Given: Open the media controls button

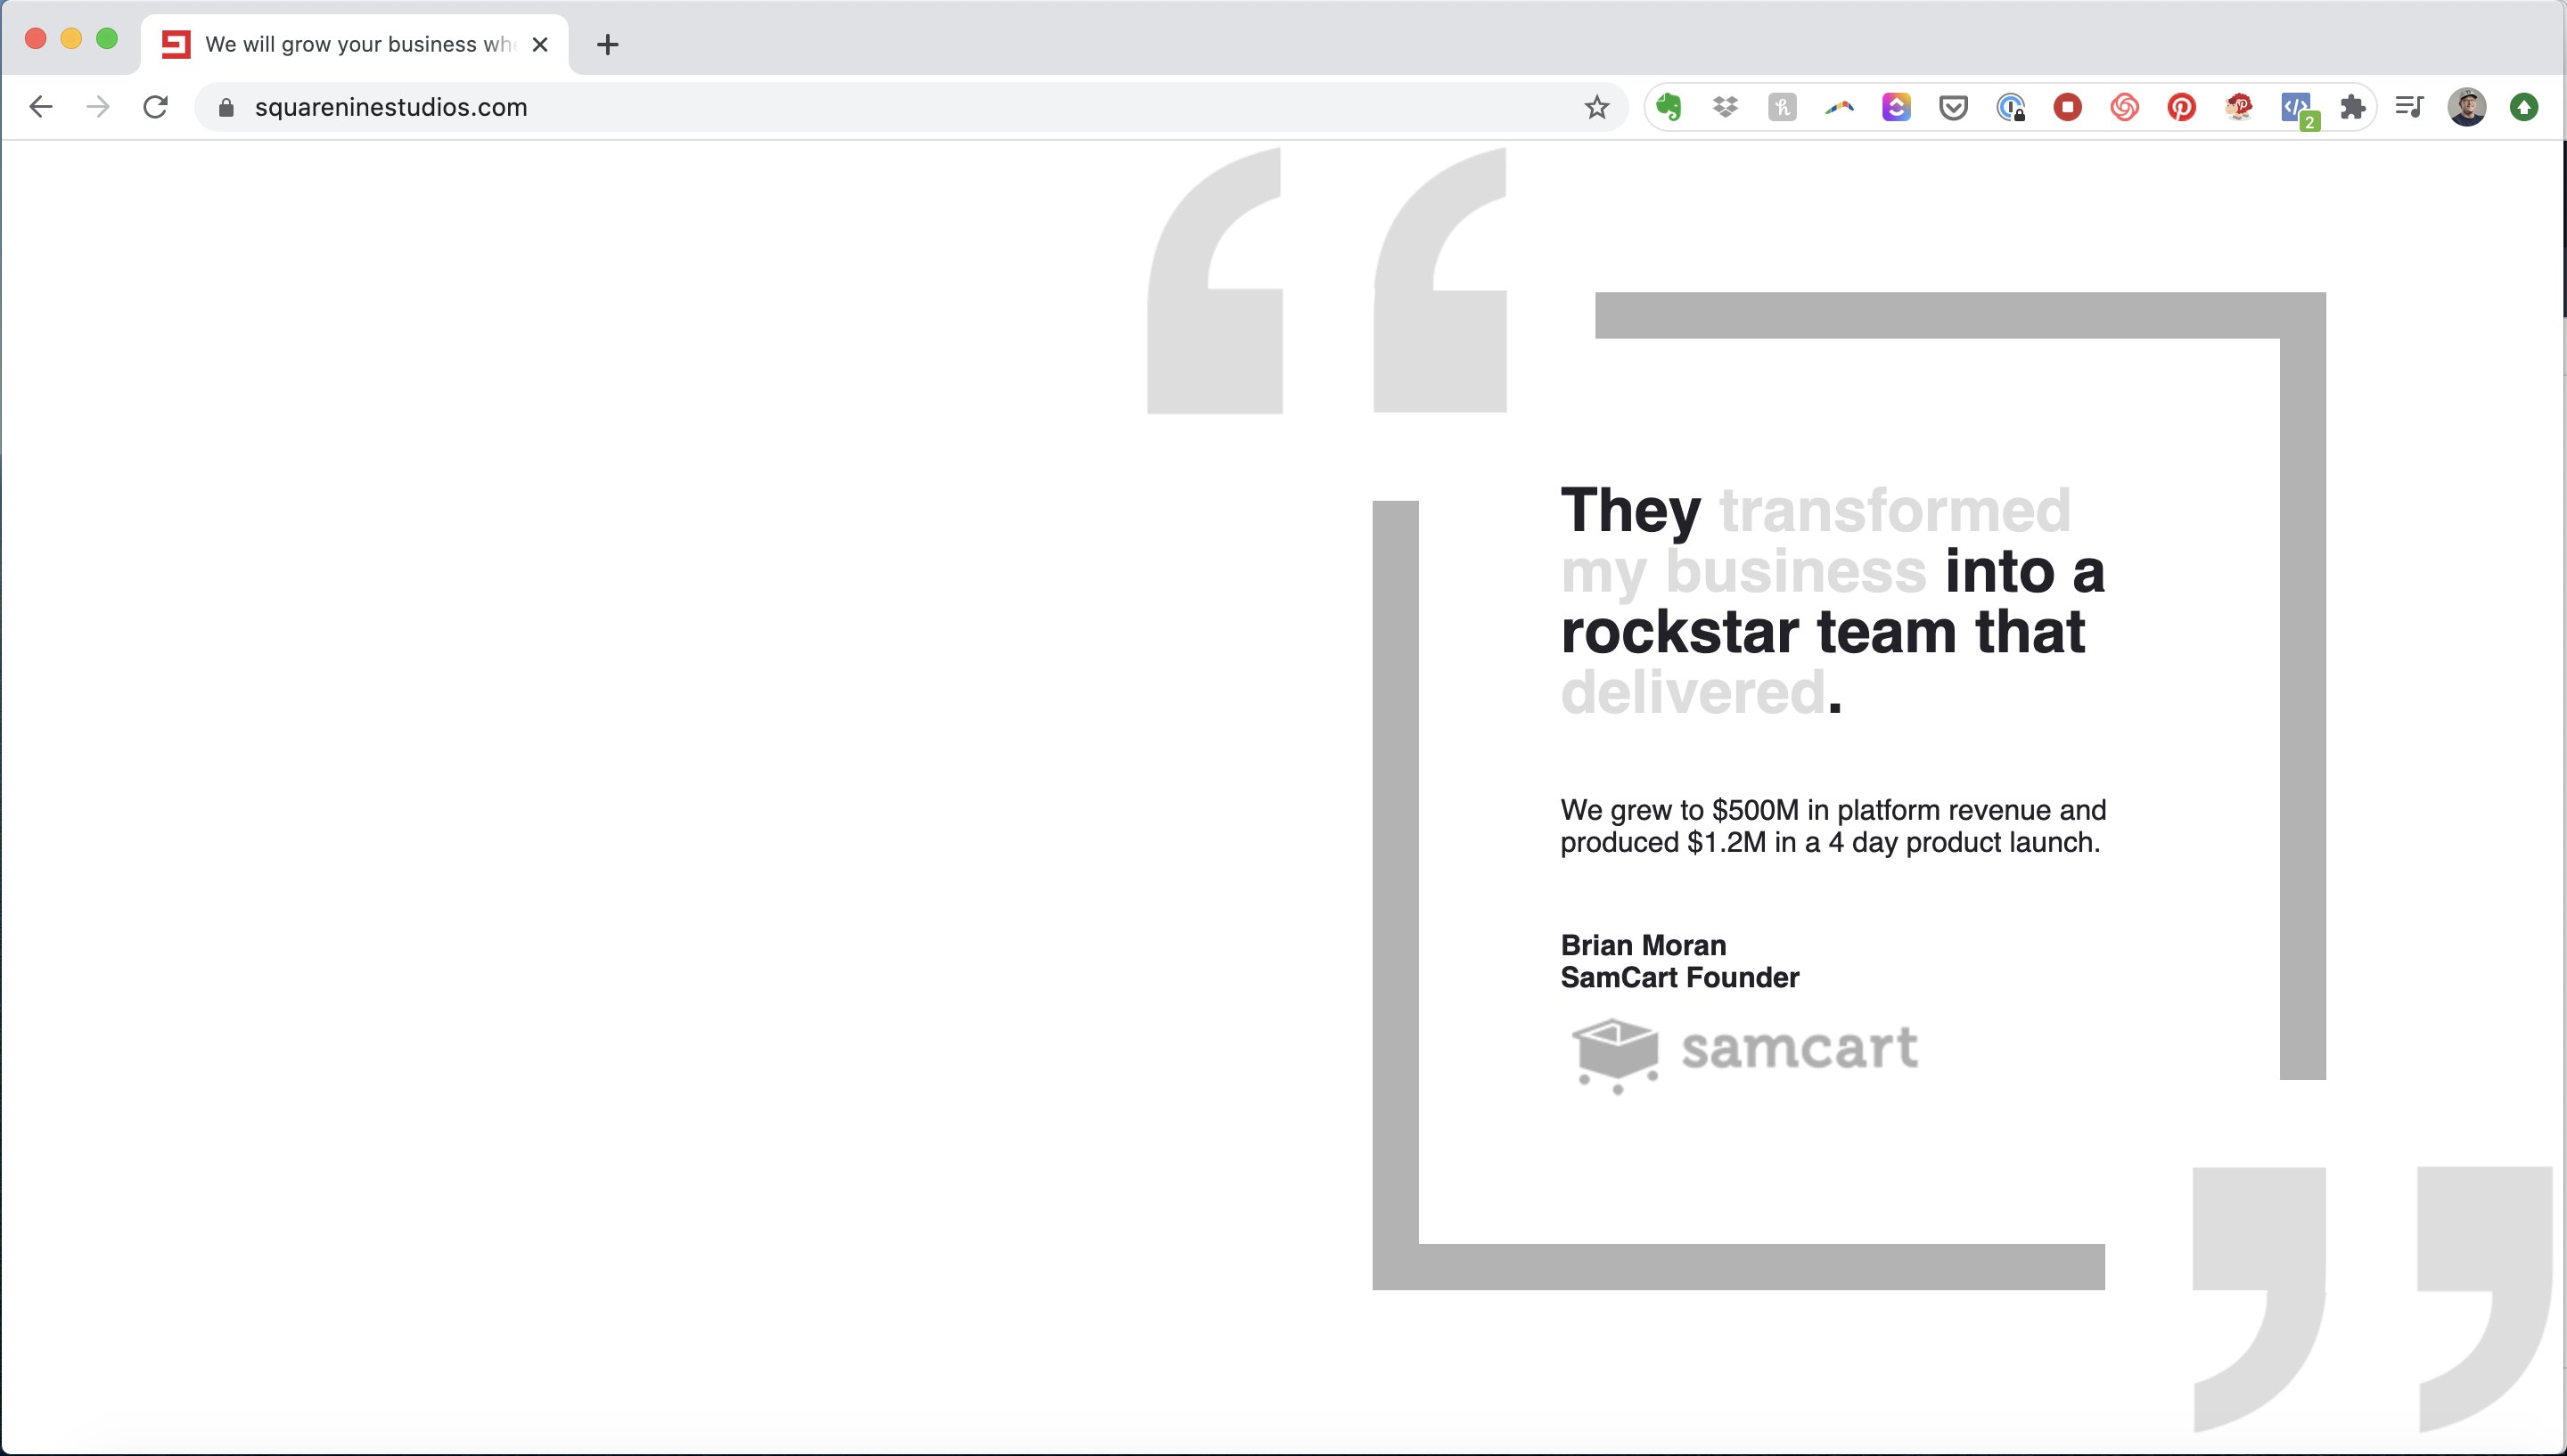Looking at the screenshot, I should [2410, 107].
